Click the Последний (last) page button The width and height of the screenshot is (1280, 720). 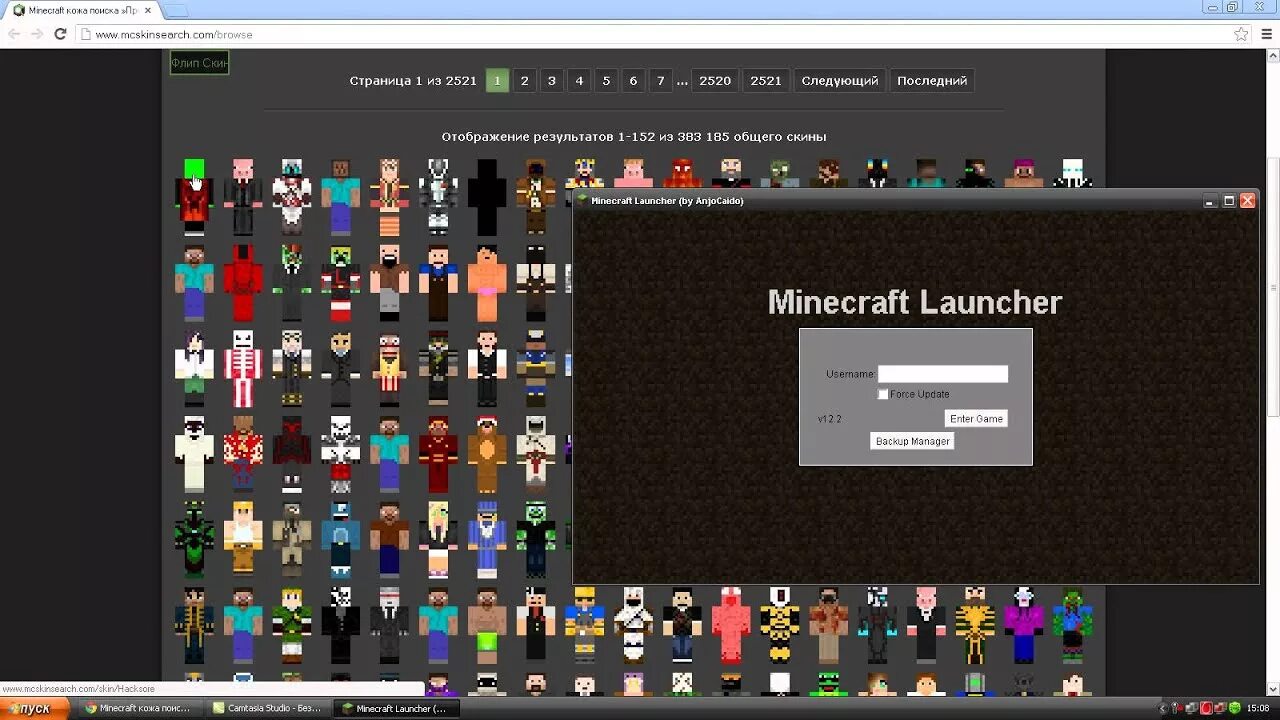coord(932,81)
